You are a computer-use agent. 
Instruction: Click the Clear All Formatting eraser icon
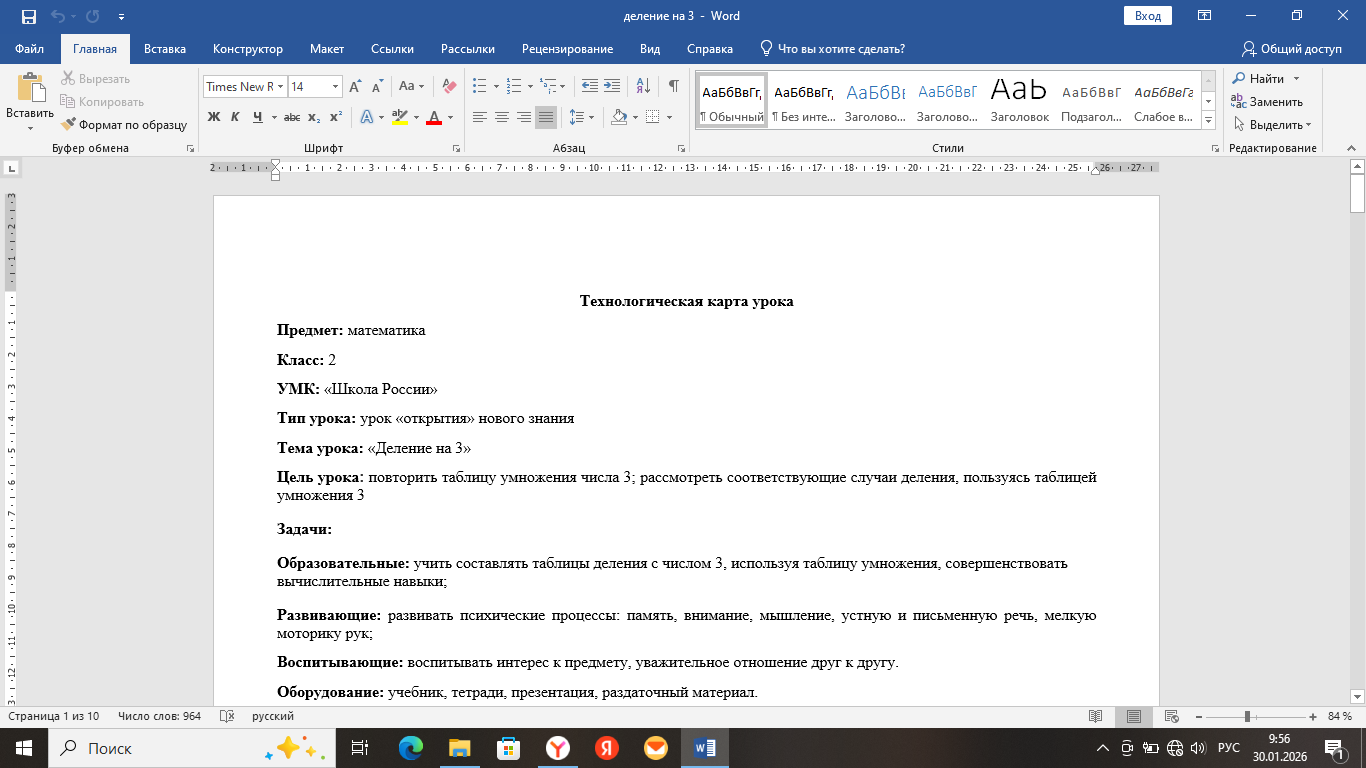[449, 86]
